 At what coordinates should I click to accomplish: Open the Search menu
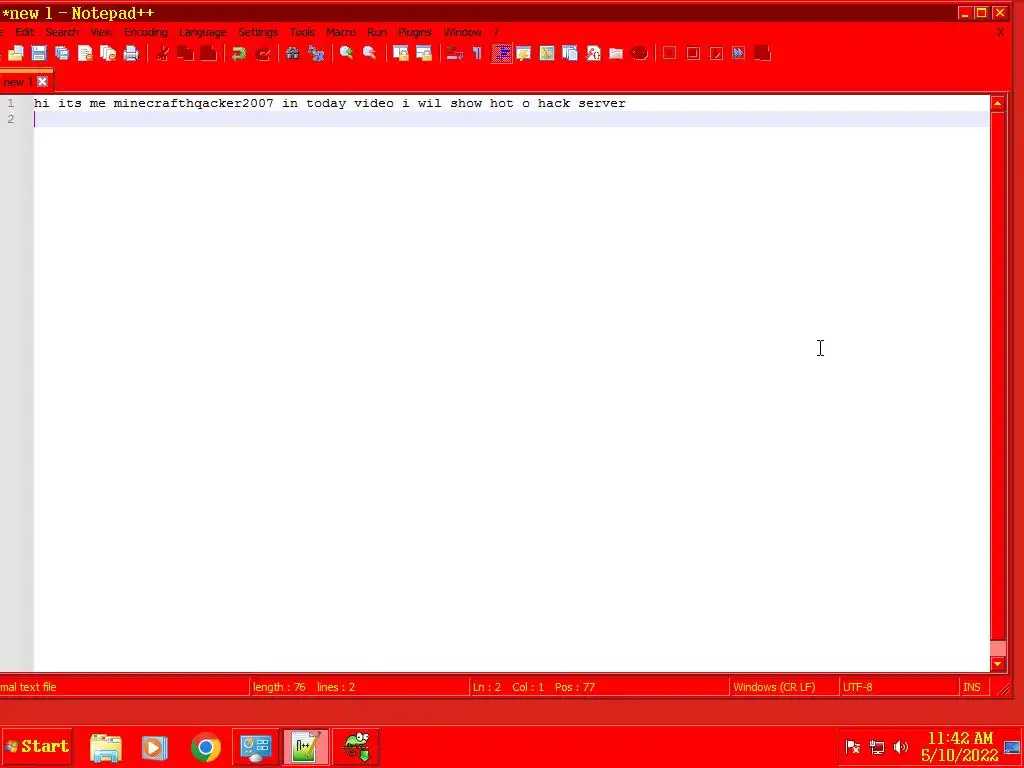tap(62, 32)
